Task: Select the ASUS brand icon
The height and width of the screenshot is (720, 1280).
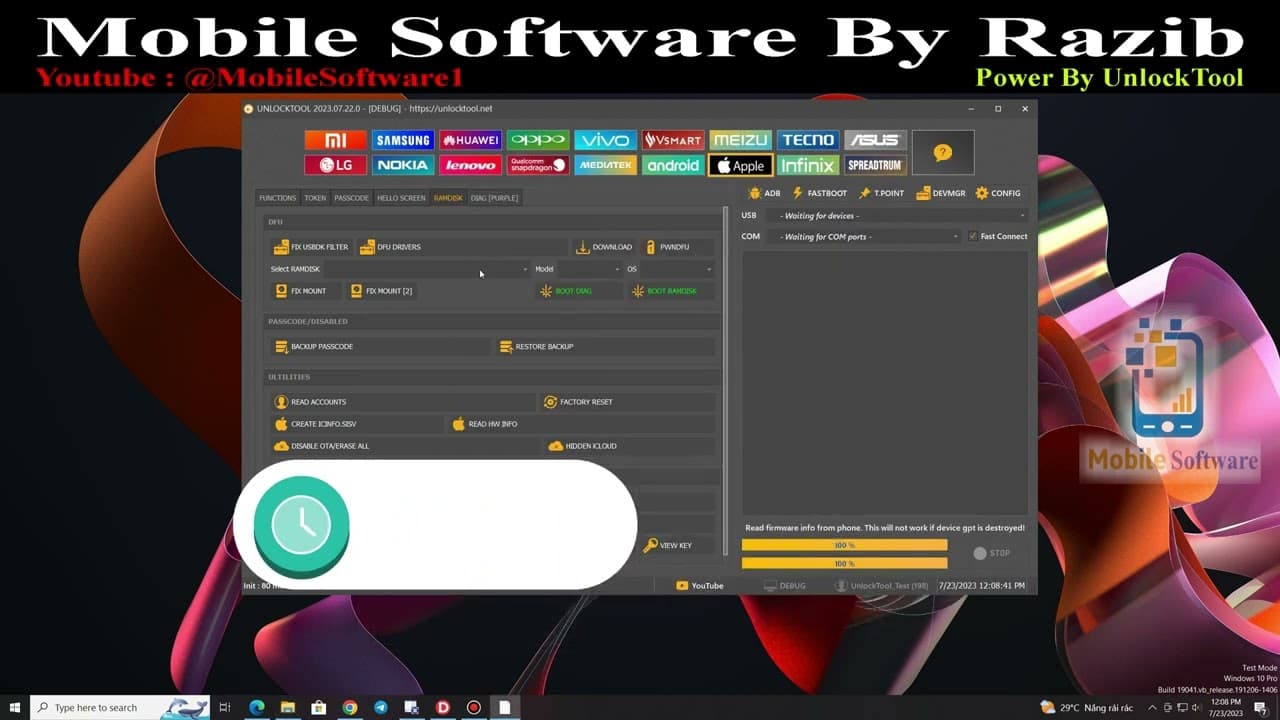Action: (x=876, y=140)
